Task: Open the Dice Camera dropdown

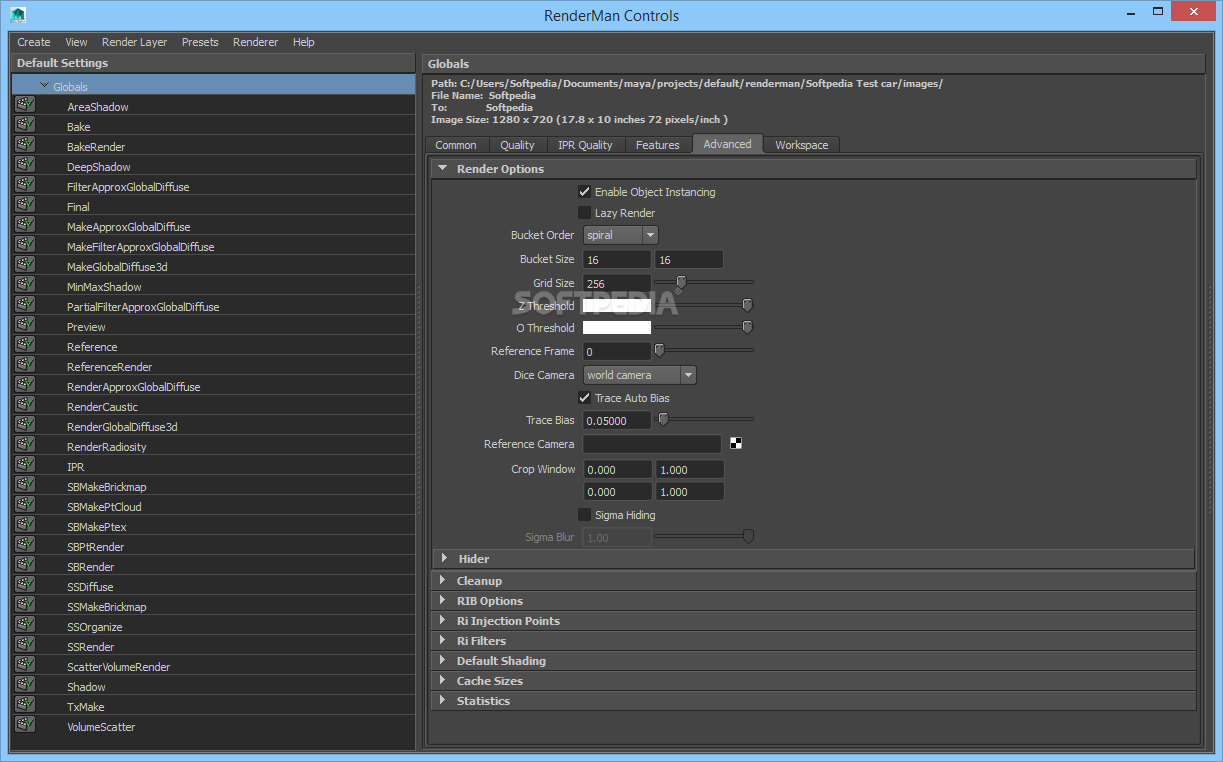Action: click(x=639, y=375)
